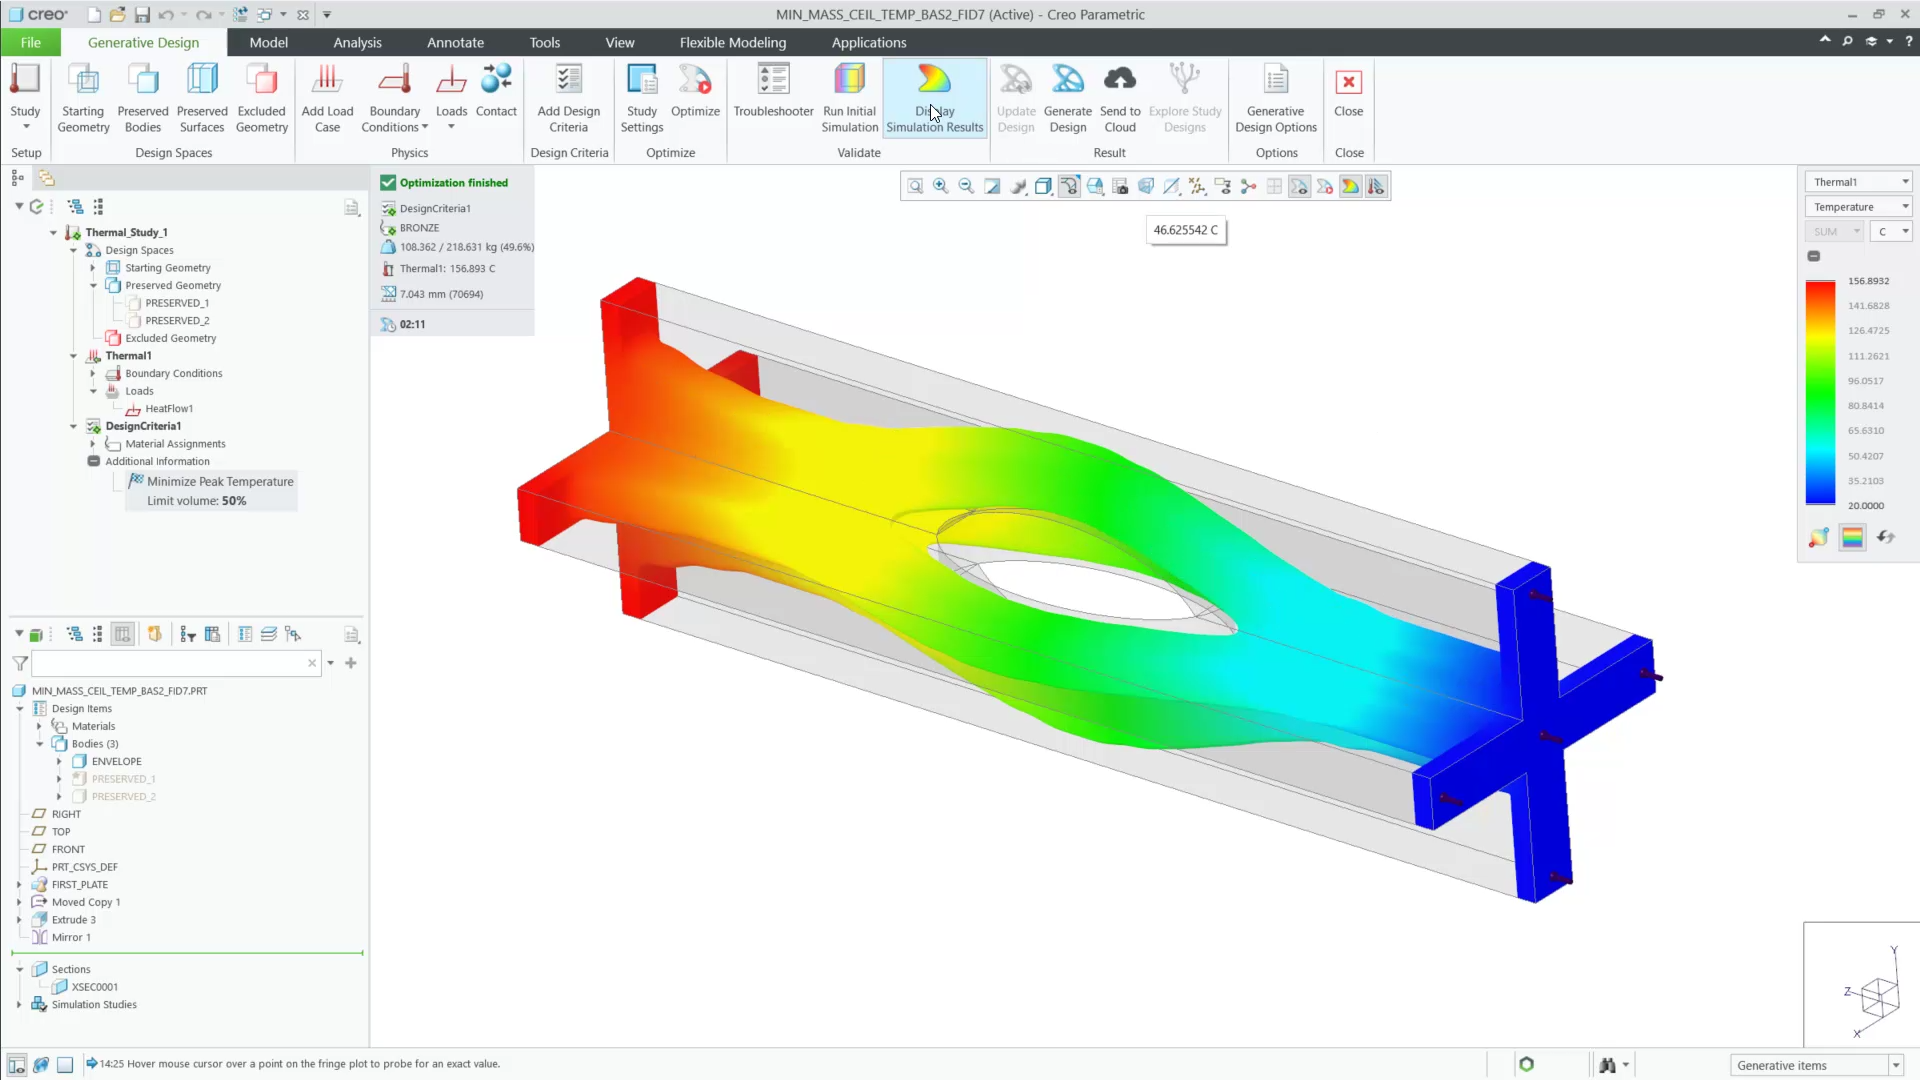The image size is (1920, 1080).
Task: Activate the Generate Design tool
Action: (1067, 95)
